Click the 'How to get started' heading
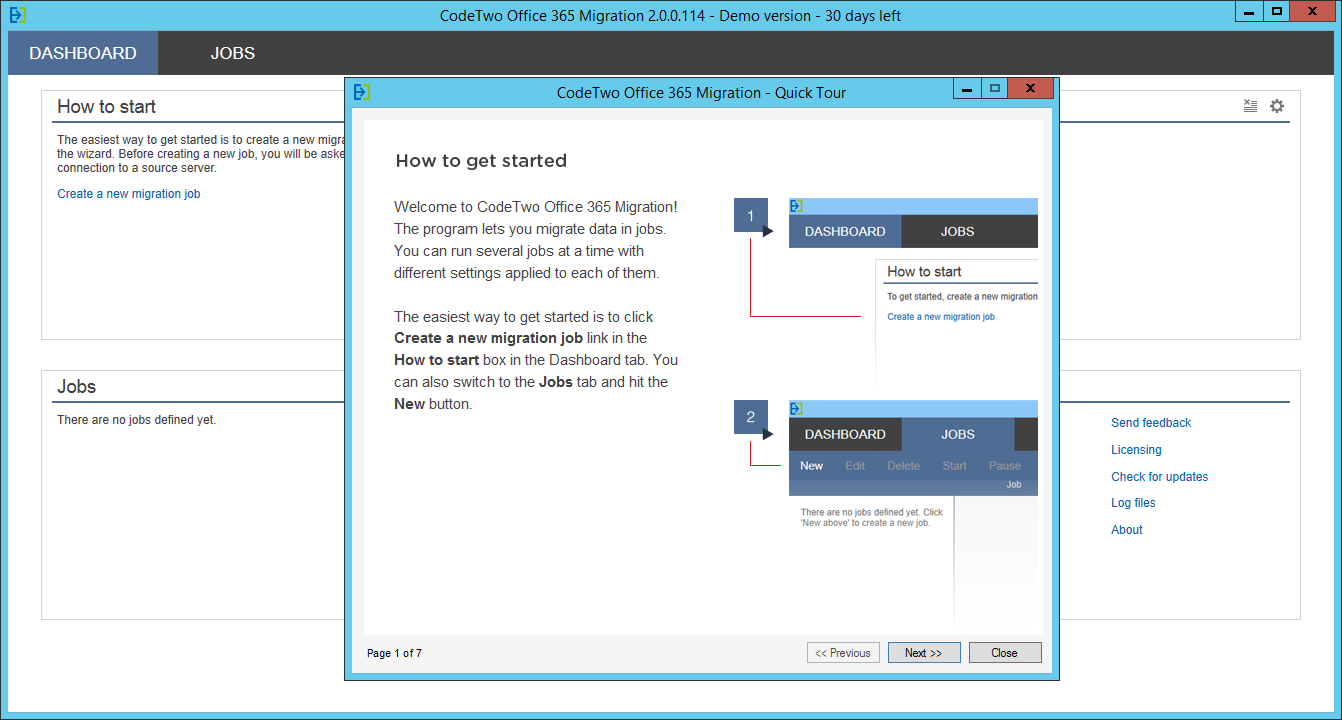Screen dimensions: 1342x720 click(x=481, y=161)
